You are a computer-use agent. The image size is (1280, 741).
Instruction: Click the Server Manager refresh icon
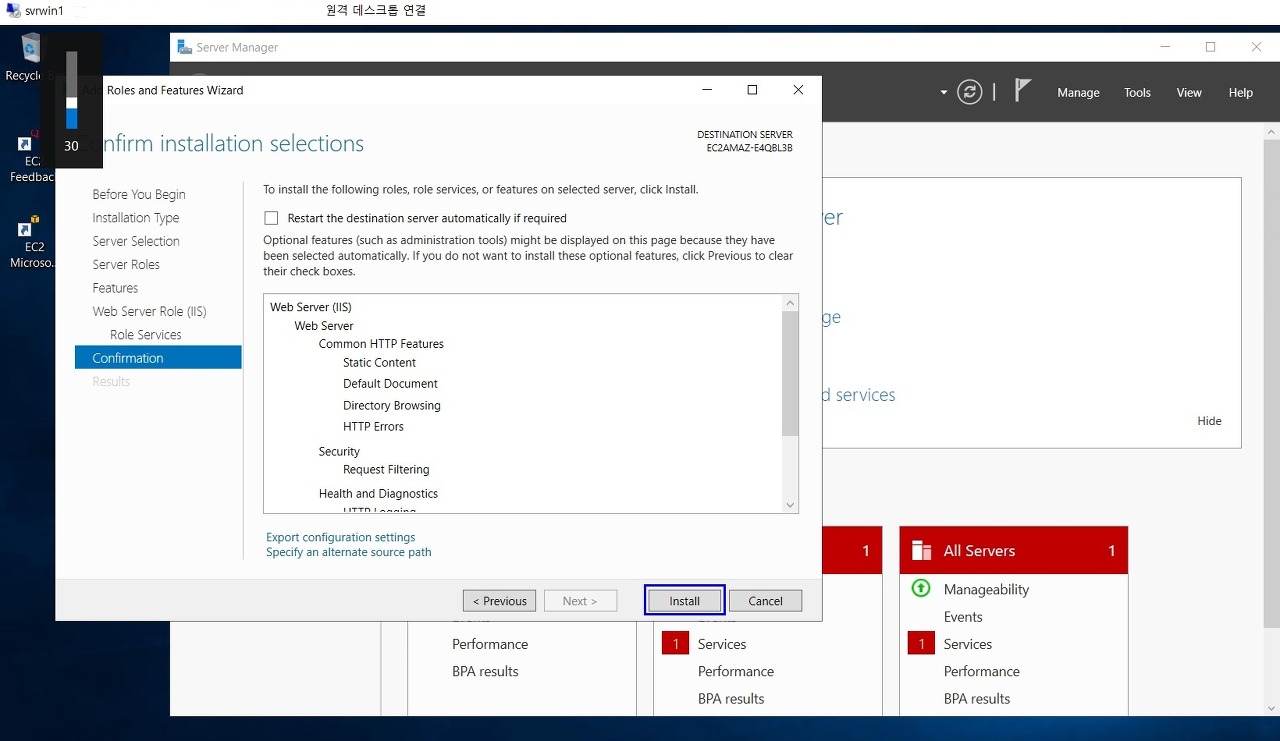(970, 92)
